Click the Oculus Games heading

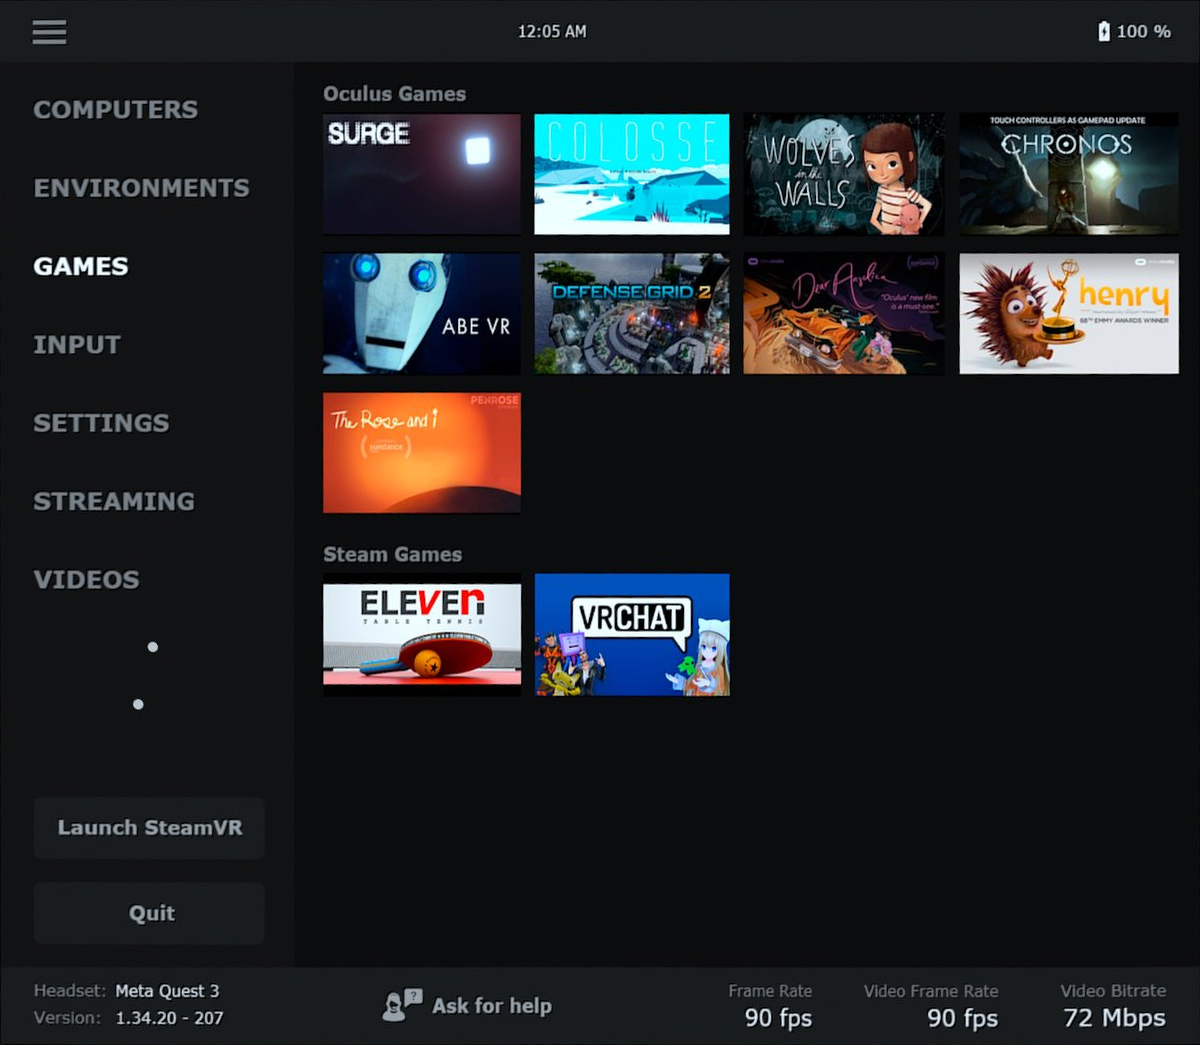click(x=395, y=94)
